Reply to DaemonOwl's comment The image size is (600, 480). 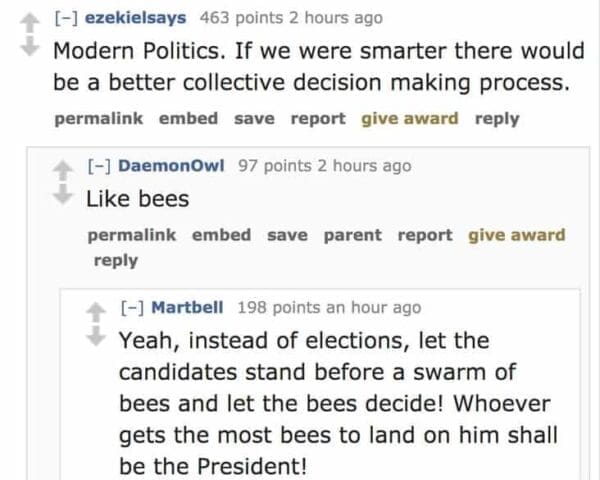point(116,260)
